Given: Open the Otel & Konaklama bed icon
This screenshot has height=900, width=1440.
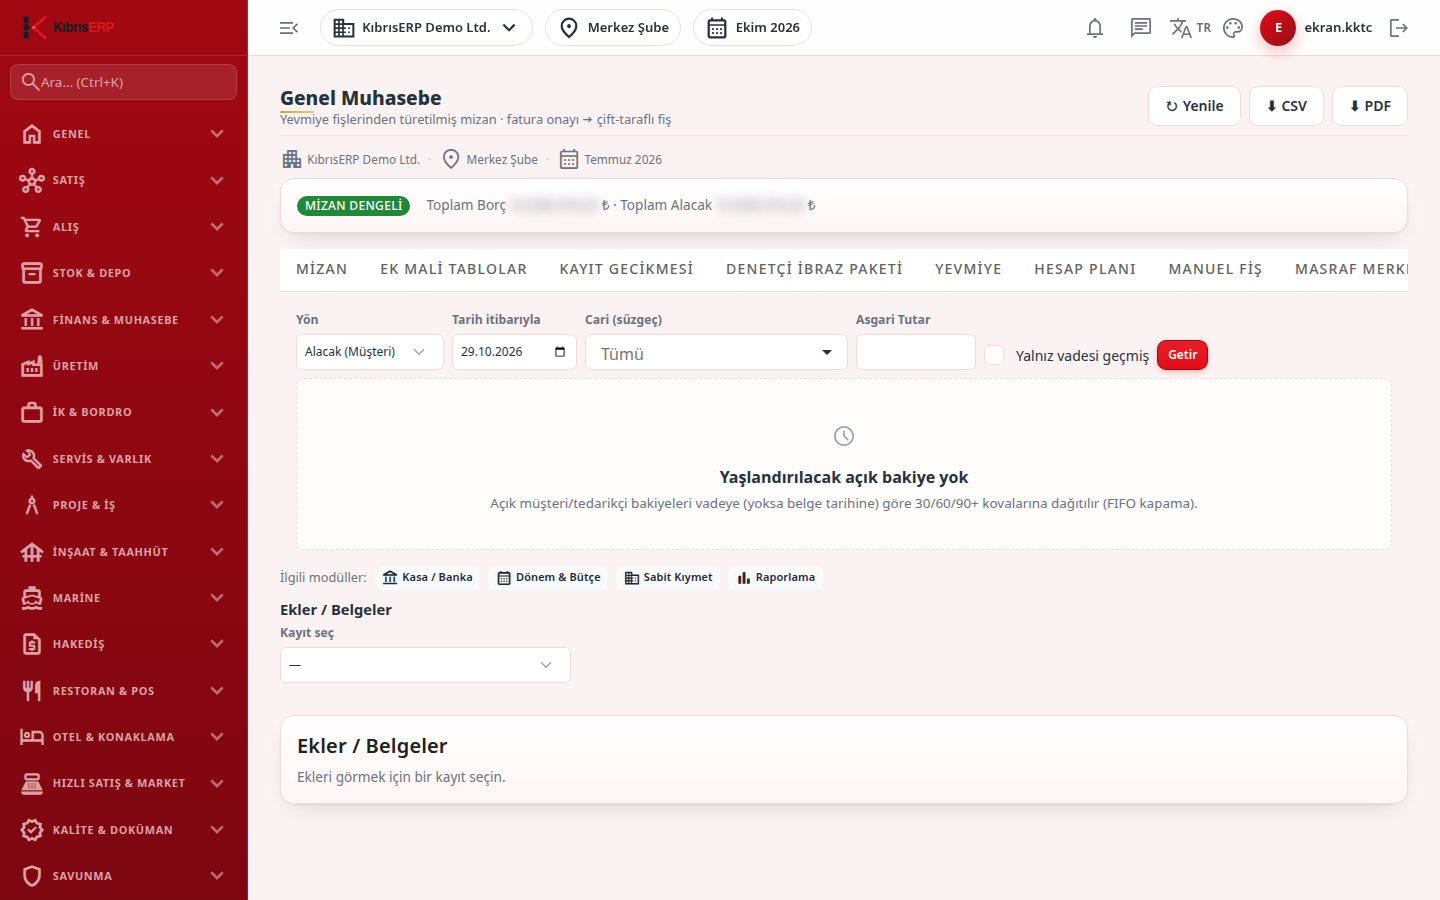Looking at the screenshot, I should [32, 737].
